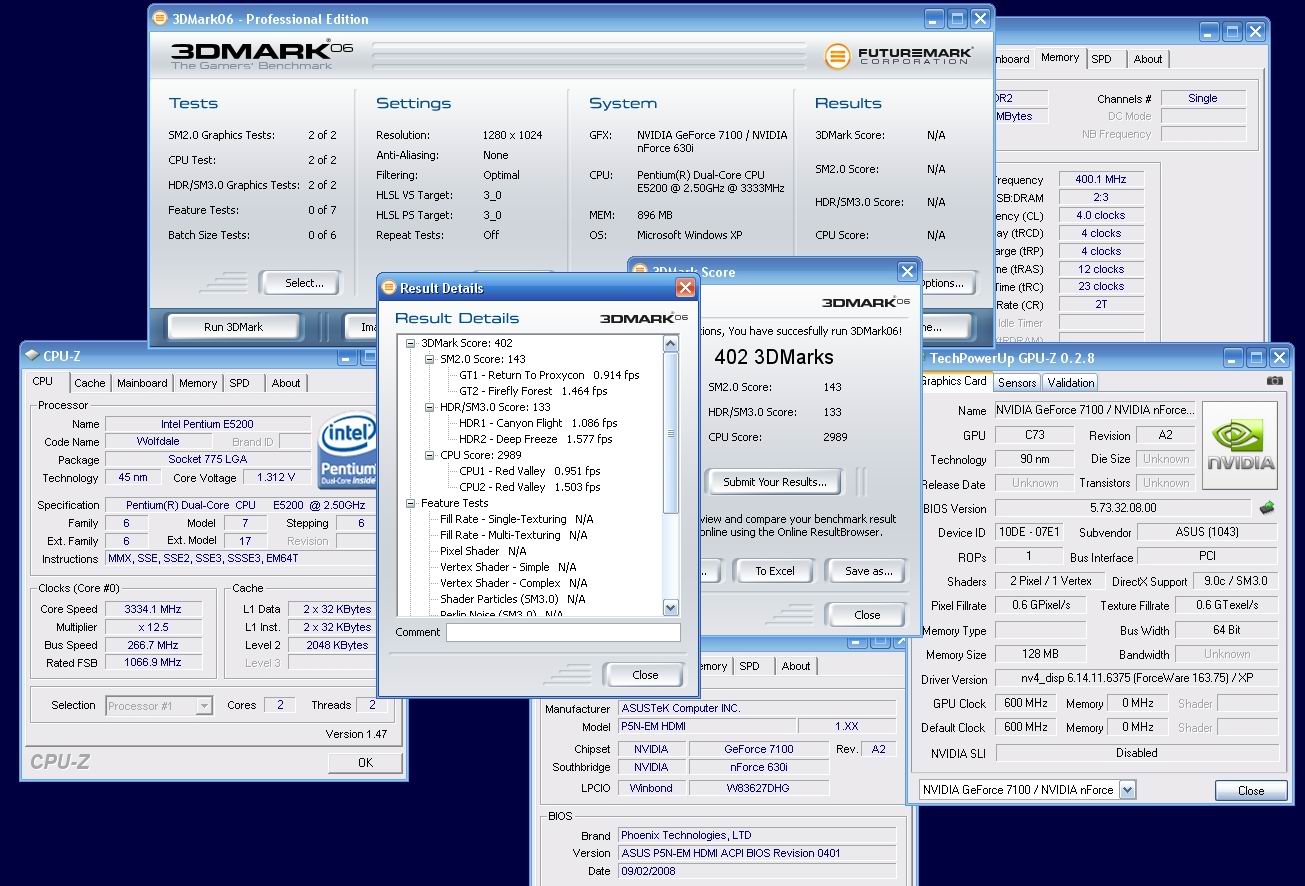Click the NVIDIA logo in GPU-Z
1305x886 pixels.
point(1239,446)
